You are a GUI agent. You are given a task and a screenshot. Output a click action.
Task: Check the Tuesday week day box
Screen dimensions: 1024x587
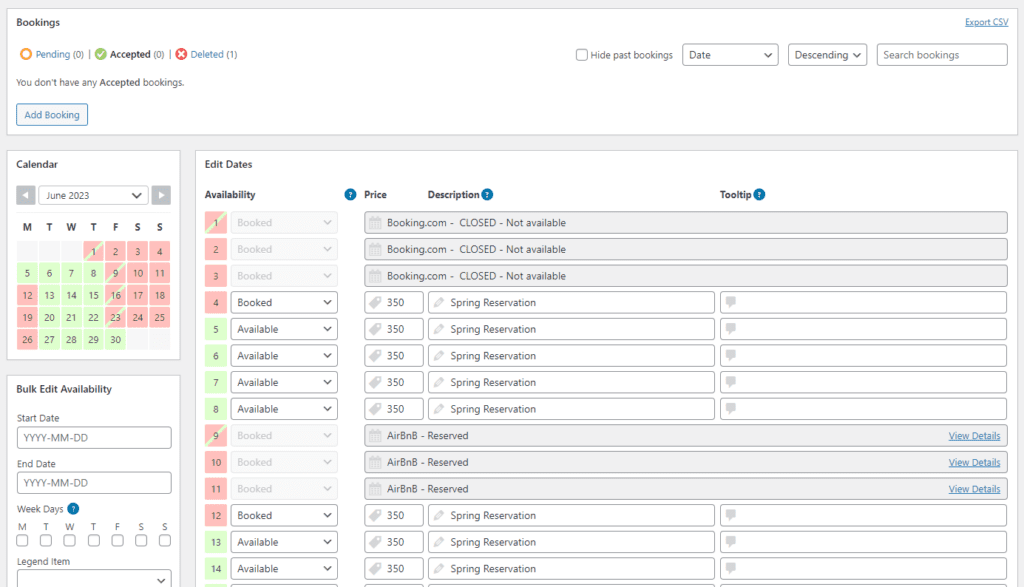coord(46,541)
